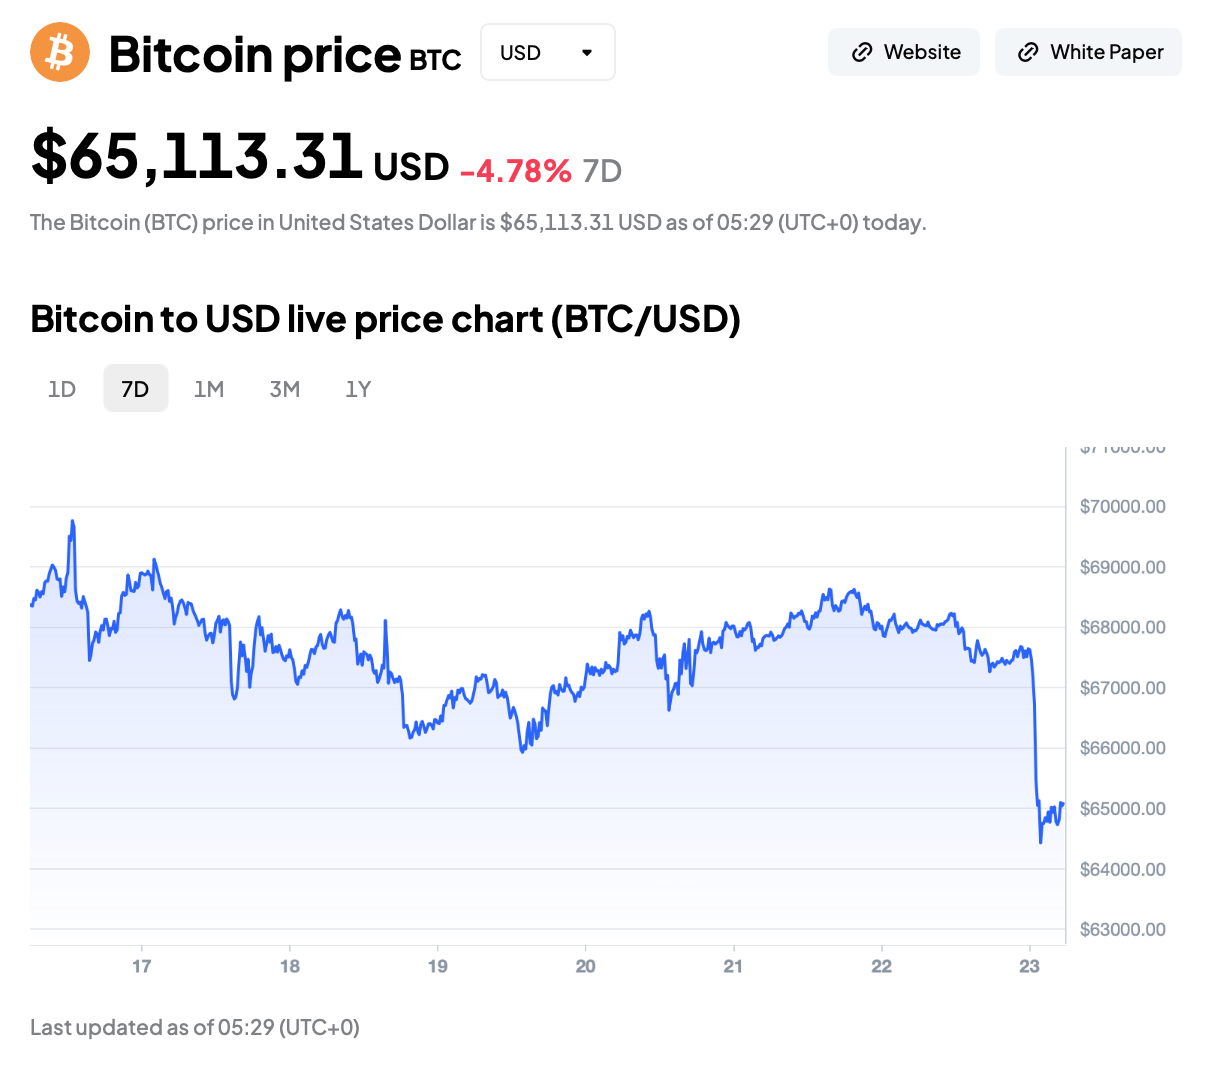Click the link icon beside Website
The height and width of the screenshot is (1068, 1228).
861,52
